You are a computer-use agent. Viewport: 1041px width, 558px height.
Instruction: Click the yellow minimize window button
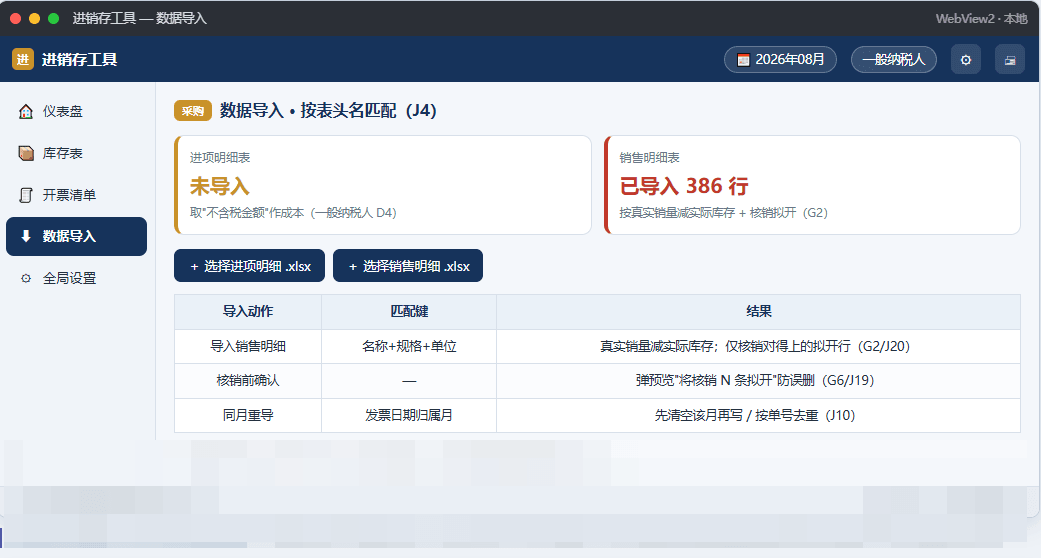pyautogui.click(x=35, y=19)
